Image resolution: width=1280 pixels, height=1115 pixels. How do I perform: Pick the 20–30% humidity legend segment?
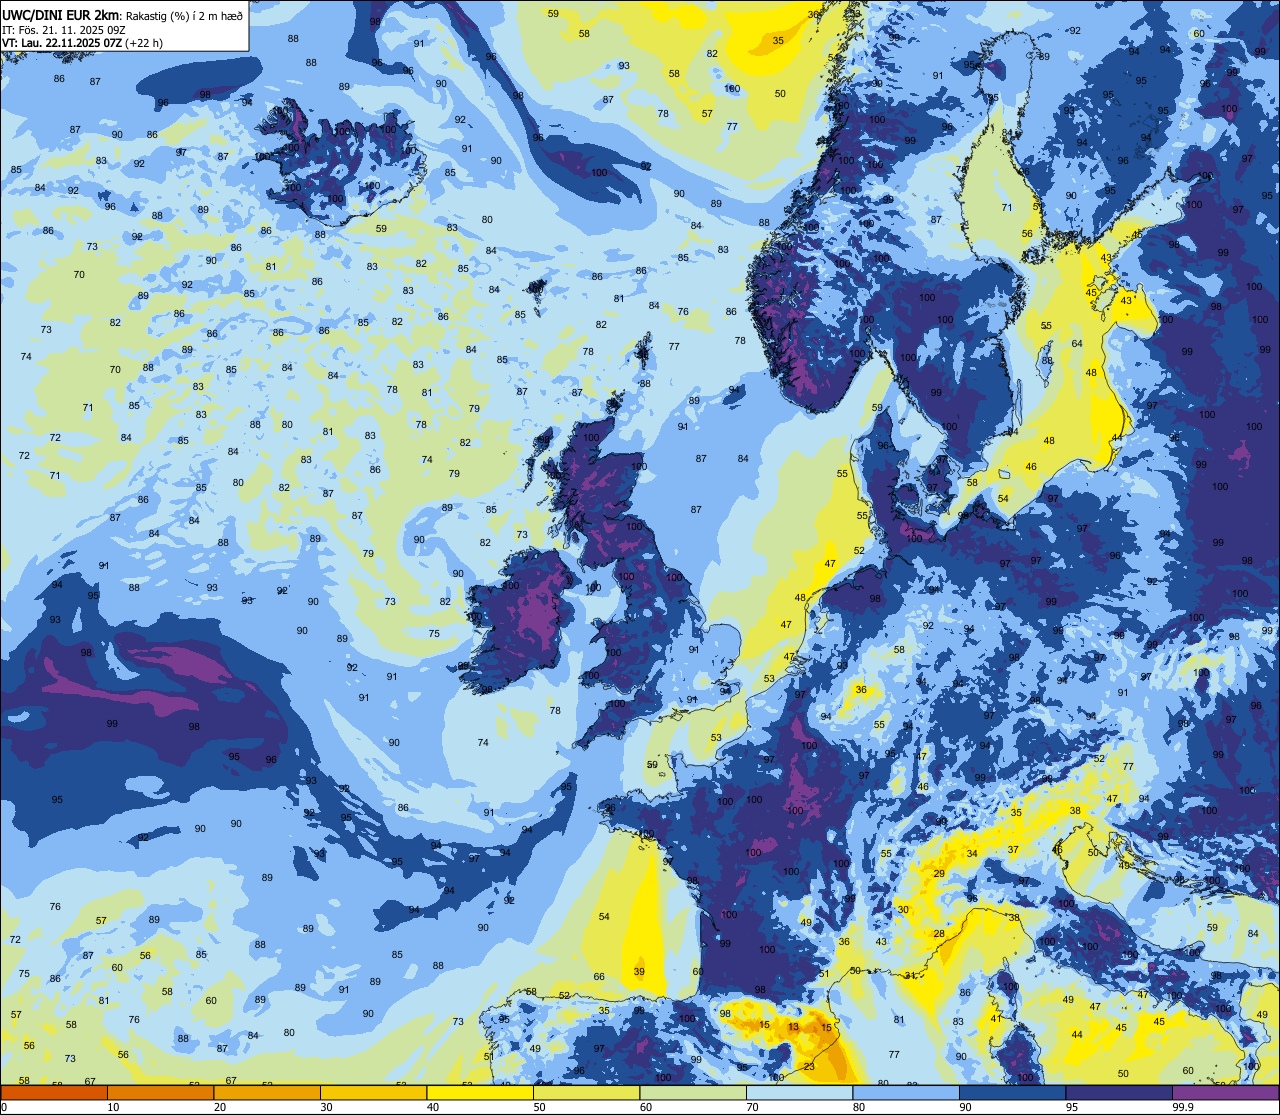pyautogui.click(x=267, y=1093)
